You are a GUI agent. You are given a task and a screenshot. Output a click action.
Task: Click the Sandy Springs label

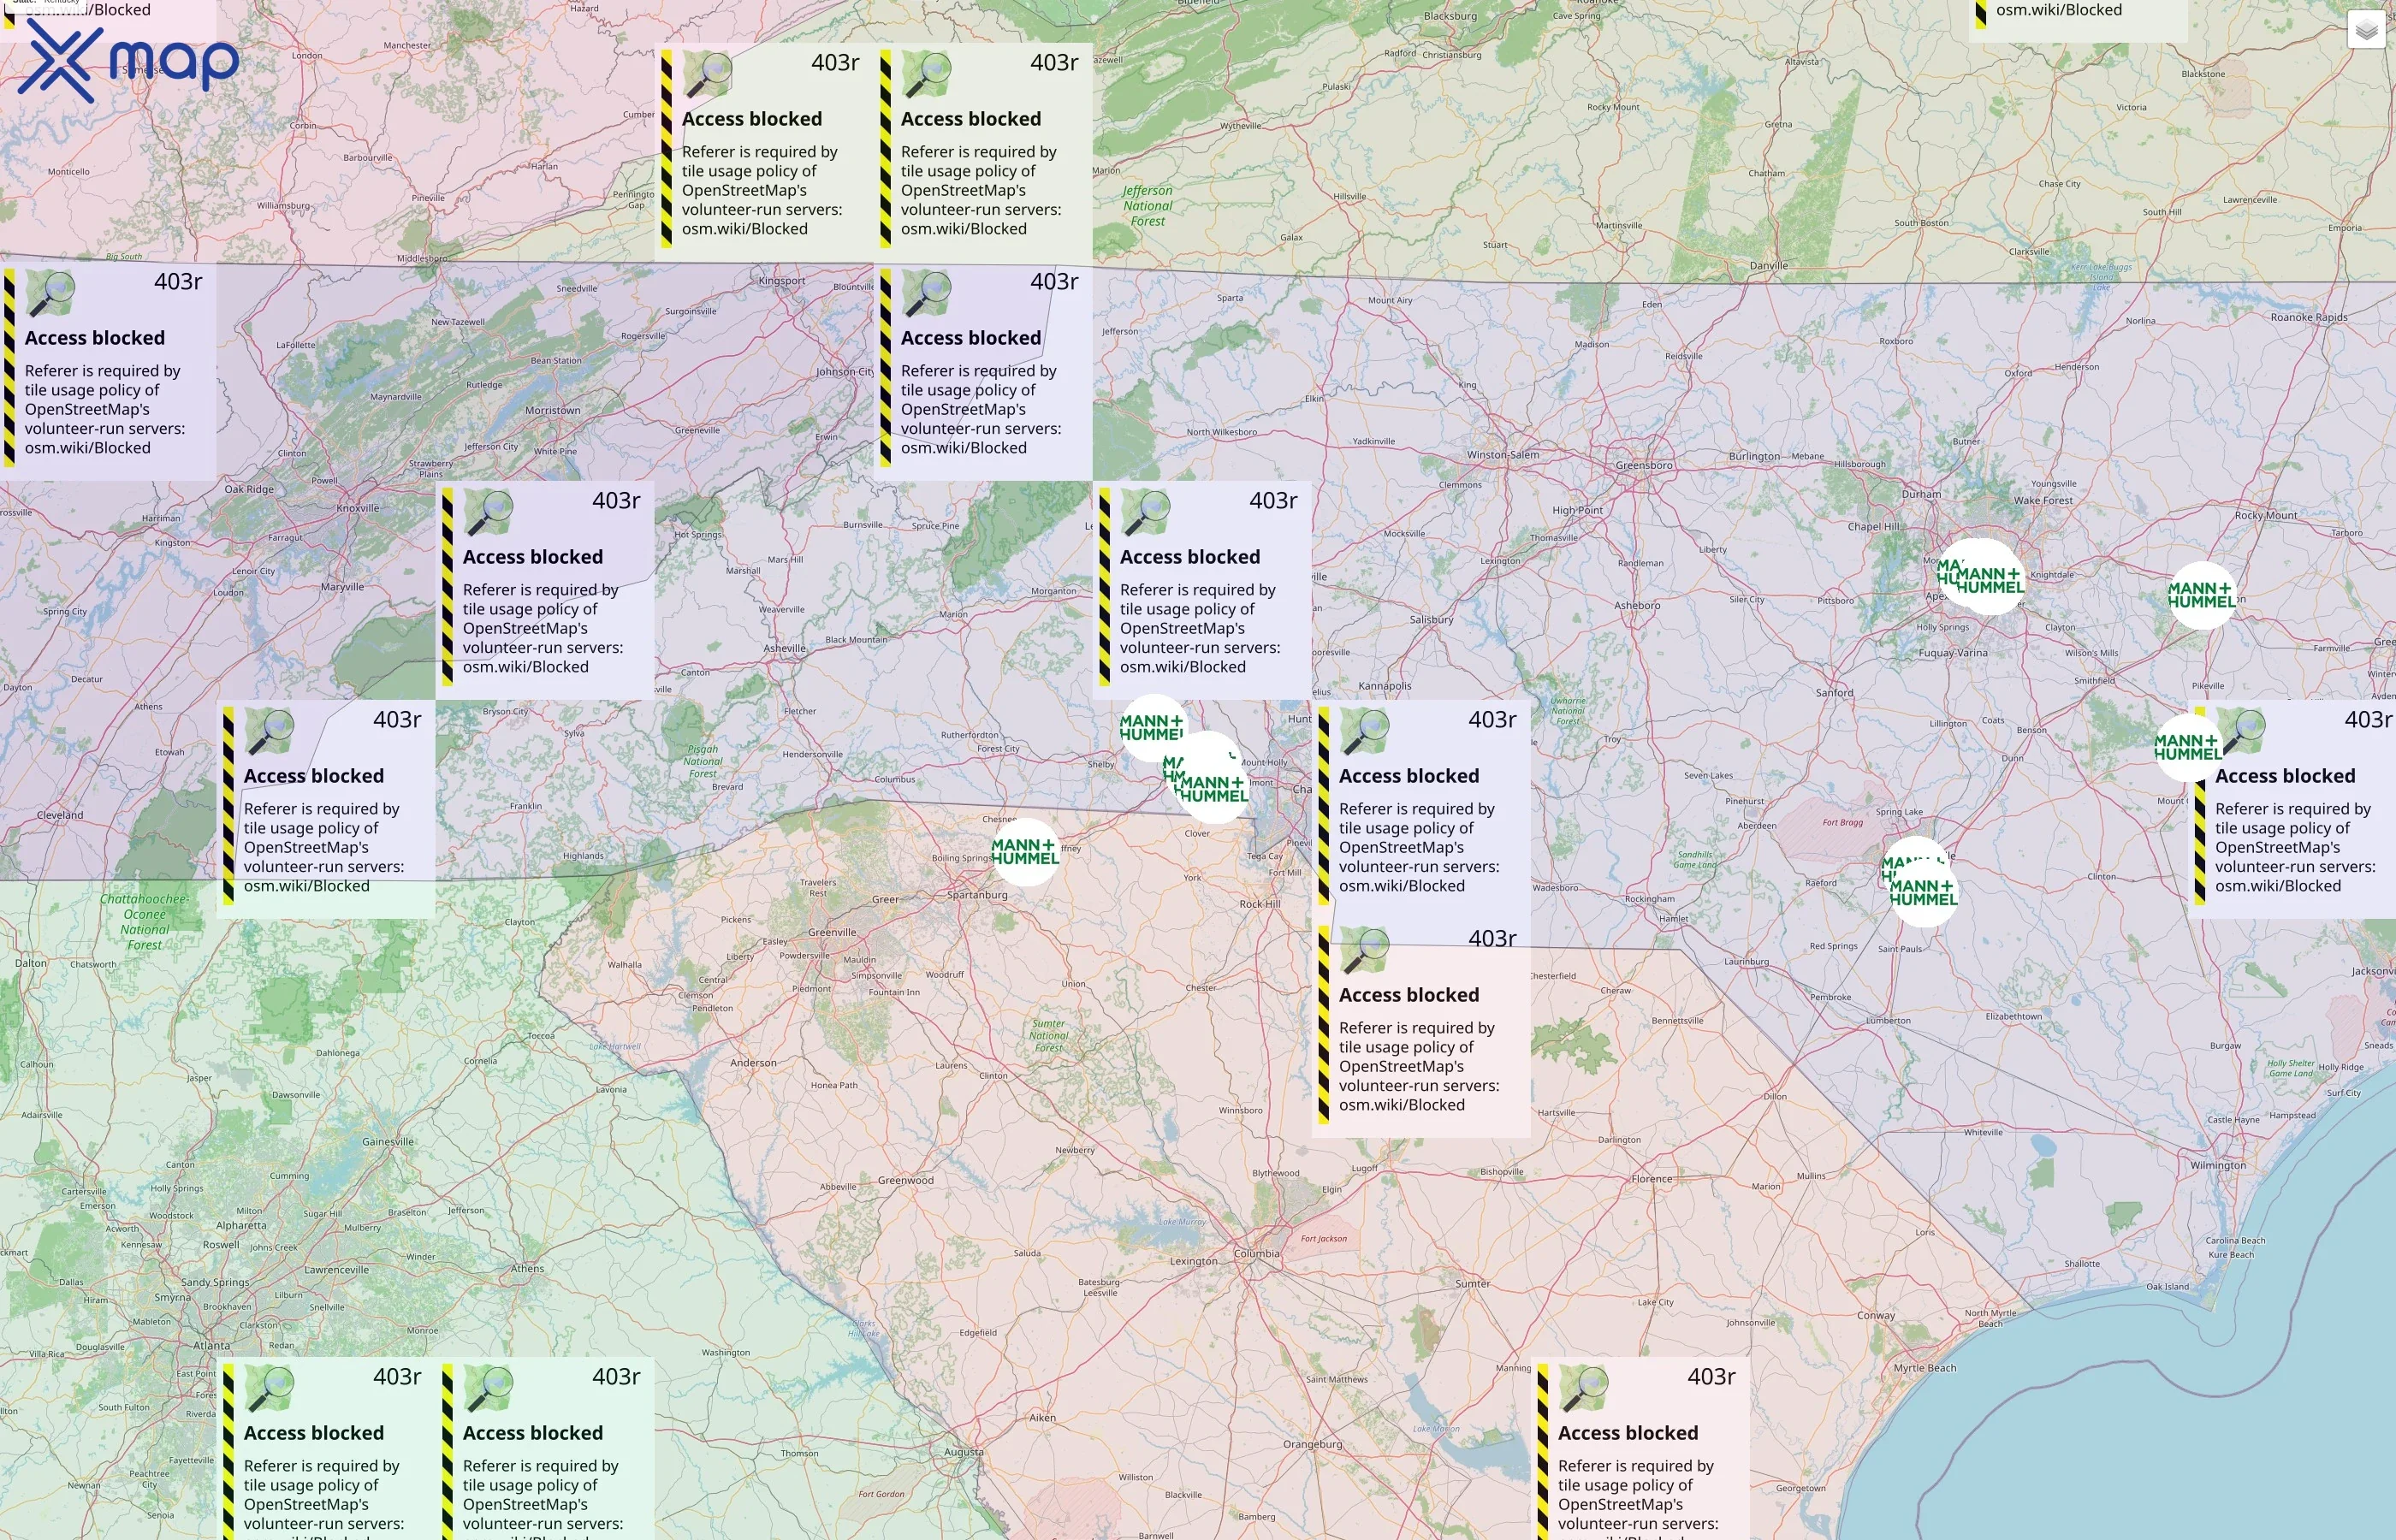tap(215, 1283)
